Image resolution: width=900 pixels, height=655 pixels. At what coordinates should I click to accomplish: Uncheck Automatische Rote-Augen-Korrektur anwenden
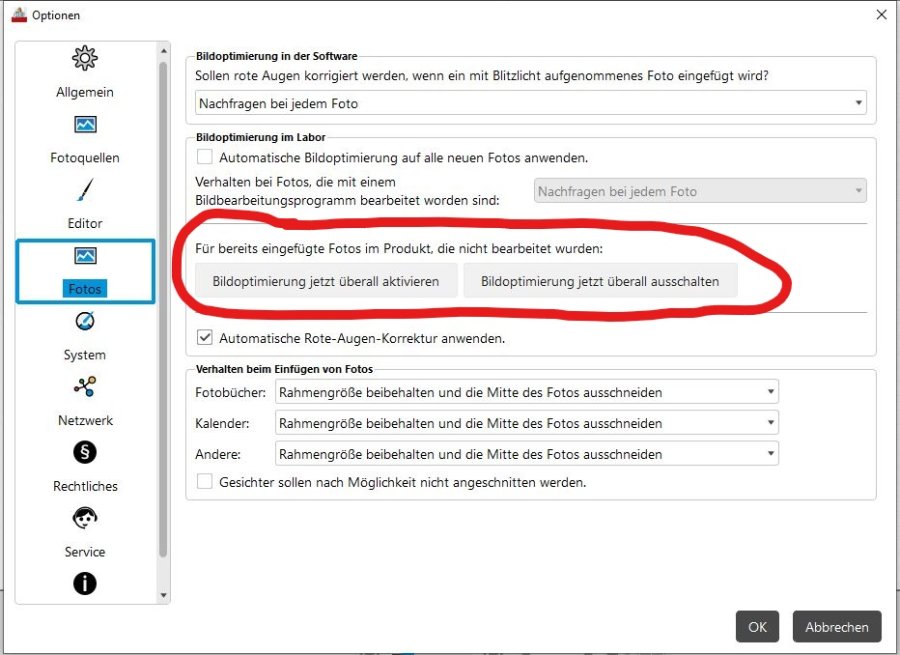(204, 338)
